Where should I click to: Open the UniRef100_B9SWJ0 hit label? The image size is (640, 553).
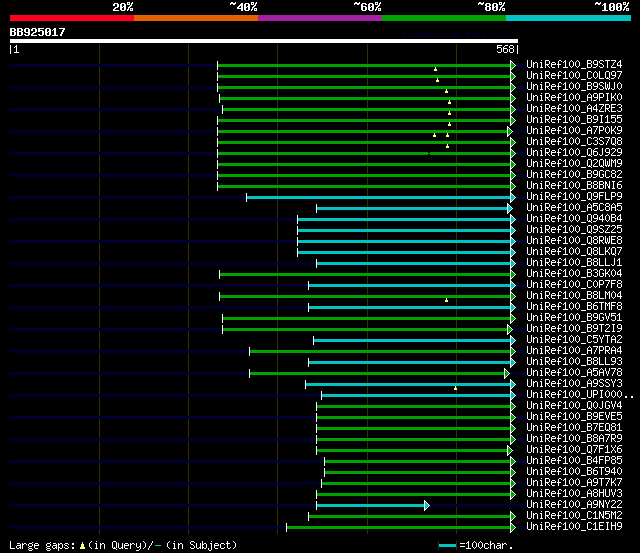[574, 87]
